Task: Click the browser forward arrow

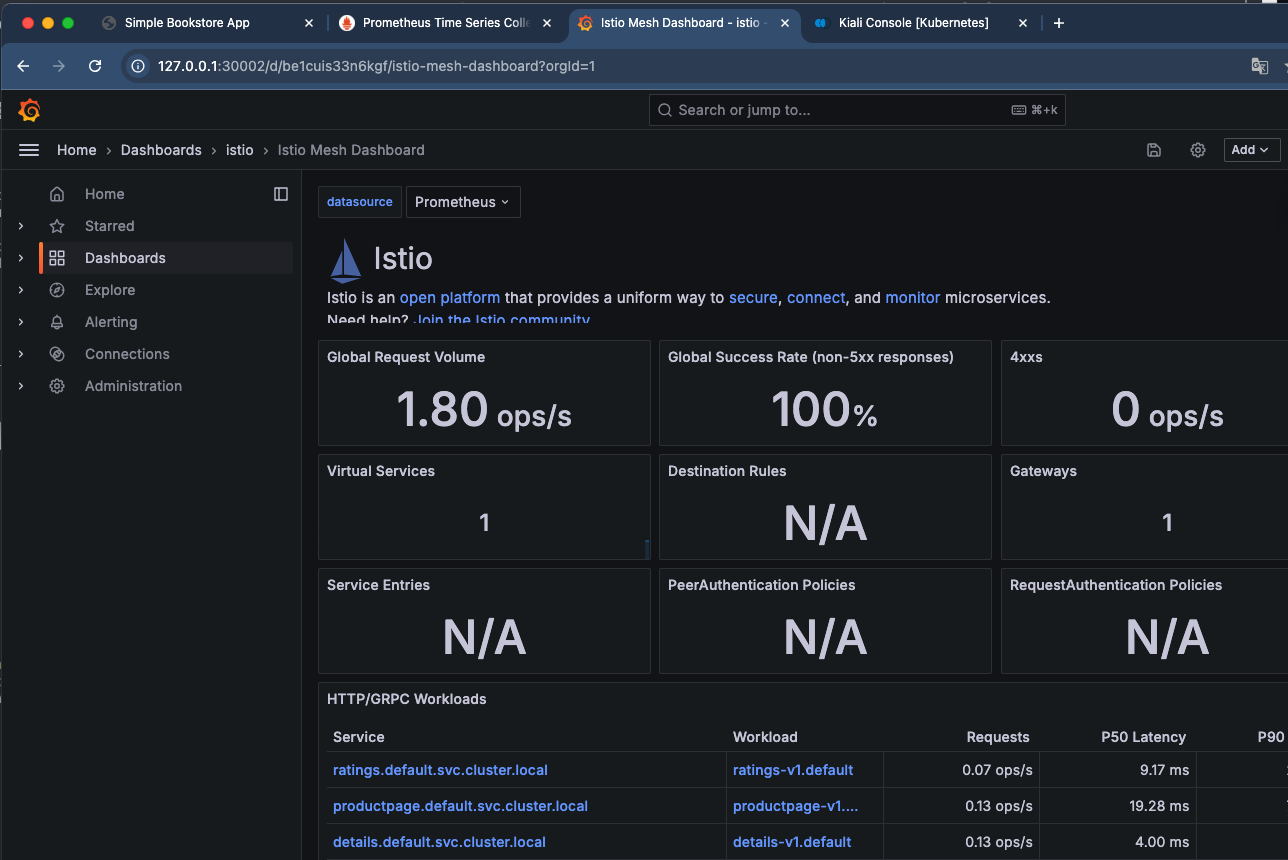Action: point(59,66)
